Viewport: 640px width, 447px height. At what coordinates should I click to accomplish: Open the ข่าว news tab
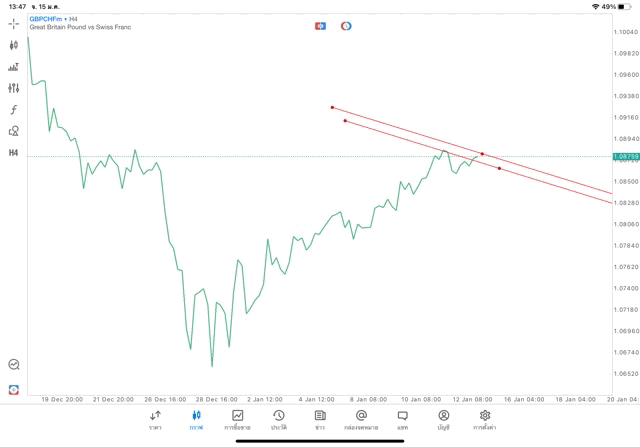pos(320,420)
